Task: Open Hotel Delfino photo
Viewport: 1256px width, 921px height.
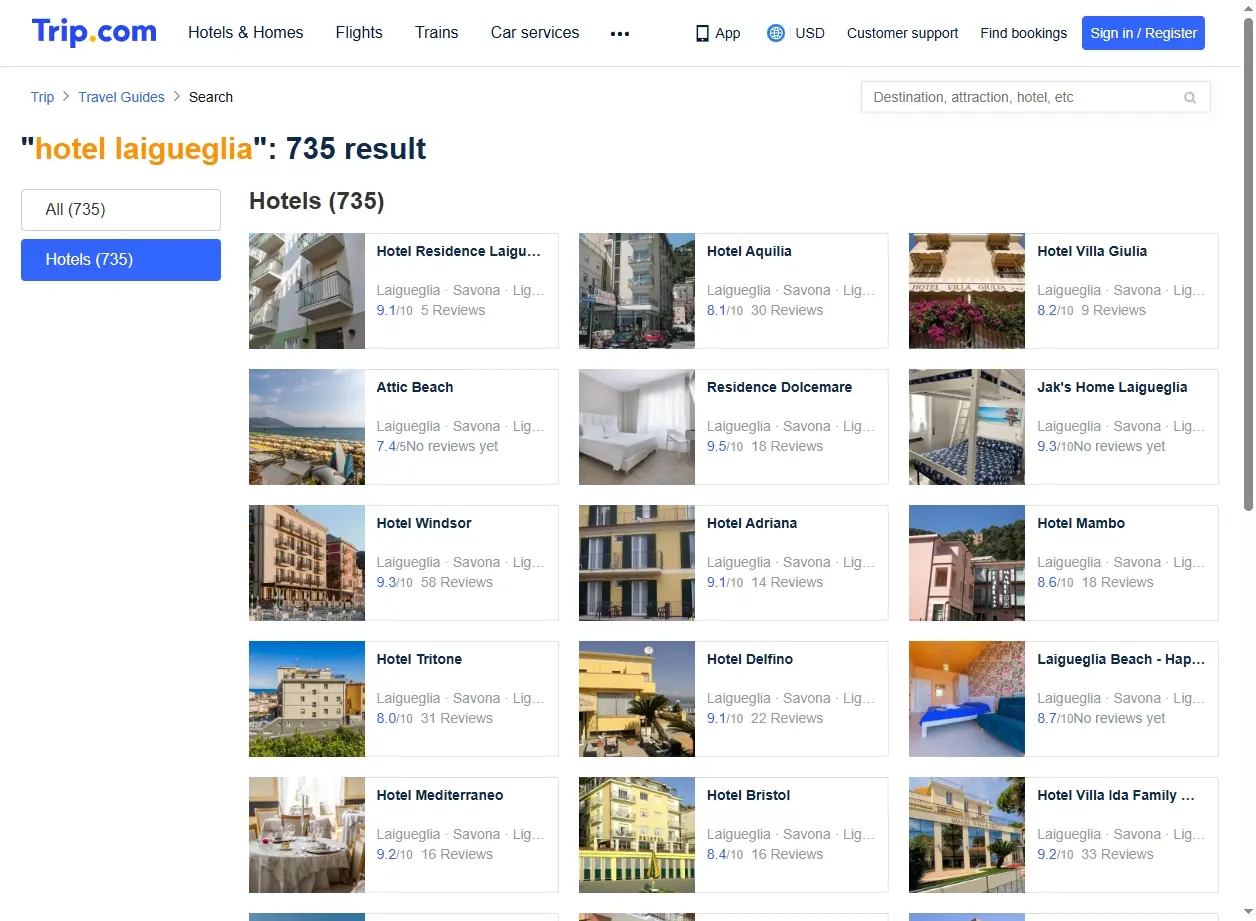Action: [x=637, y=699]
